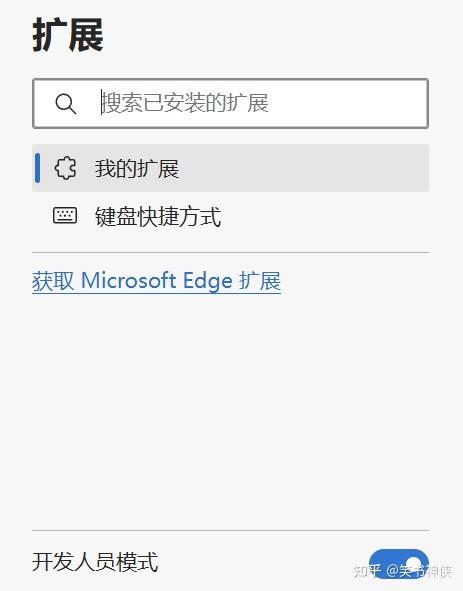Click the empty panel area below the Edge link
The width and height of the screenshot is (463, 591).
tap(230, 411)
